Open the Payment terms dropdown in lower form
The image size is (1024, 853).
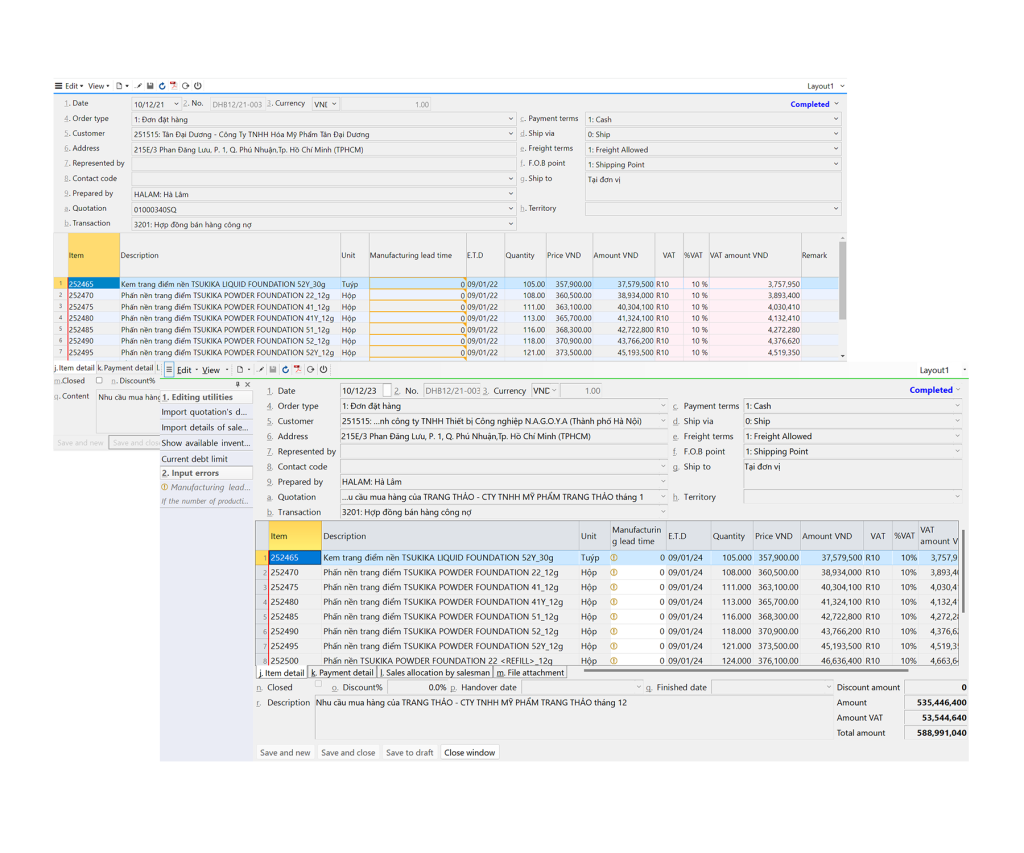tap(957, 406)
